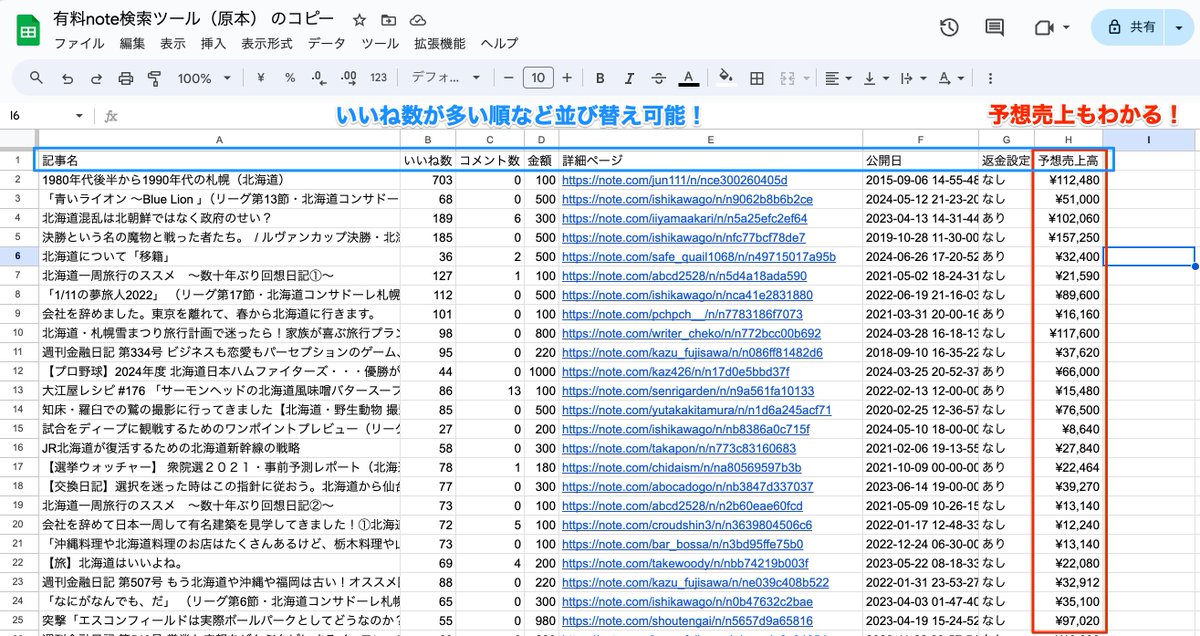Open the text wrapping dropdown

[913, 78]
